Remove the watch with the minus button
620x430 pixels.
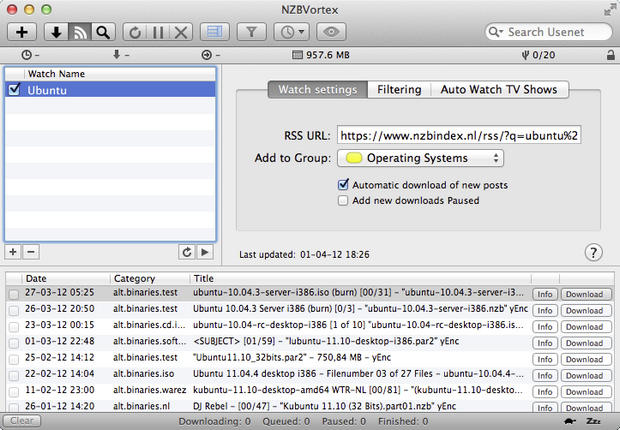pyautogui.click(x=31, y=252)
